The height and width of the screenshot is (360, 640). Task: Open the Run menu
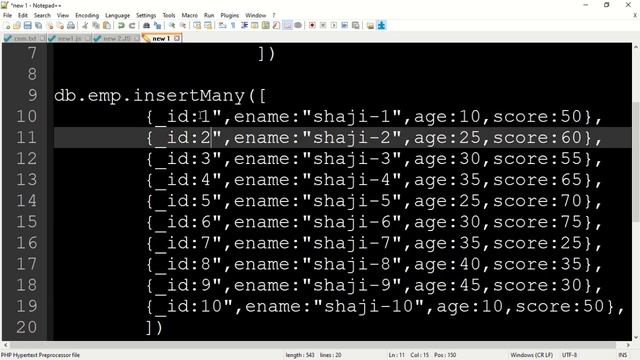click(209, 15)
